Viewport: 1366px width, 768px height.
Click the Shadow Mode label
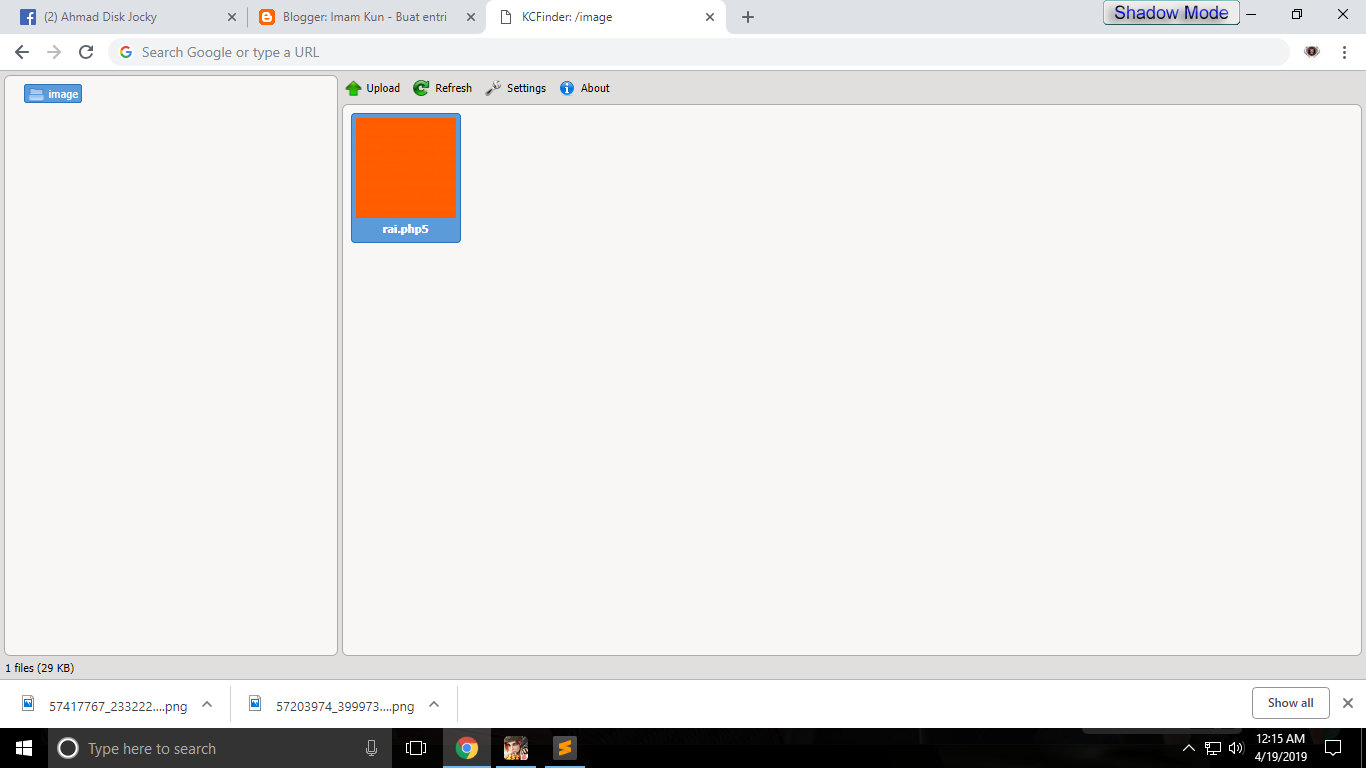pyautogui.click(x=1170, y=13)
